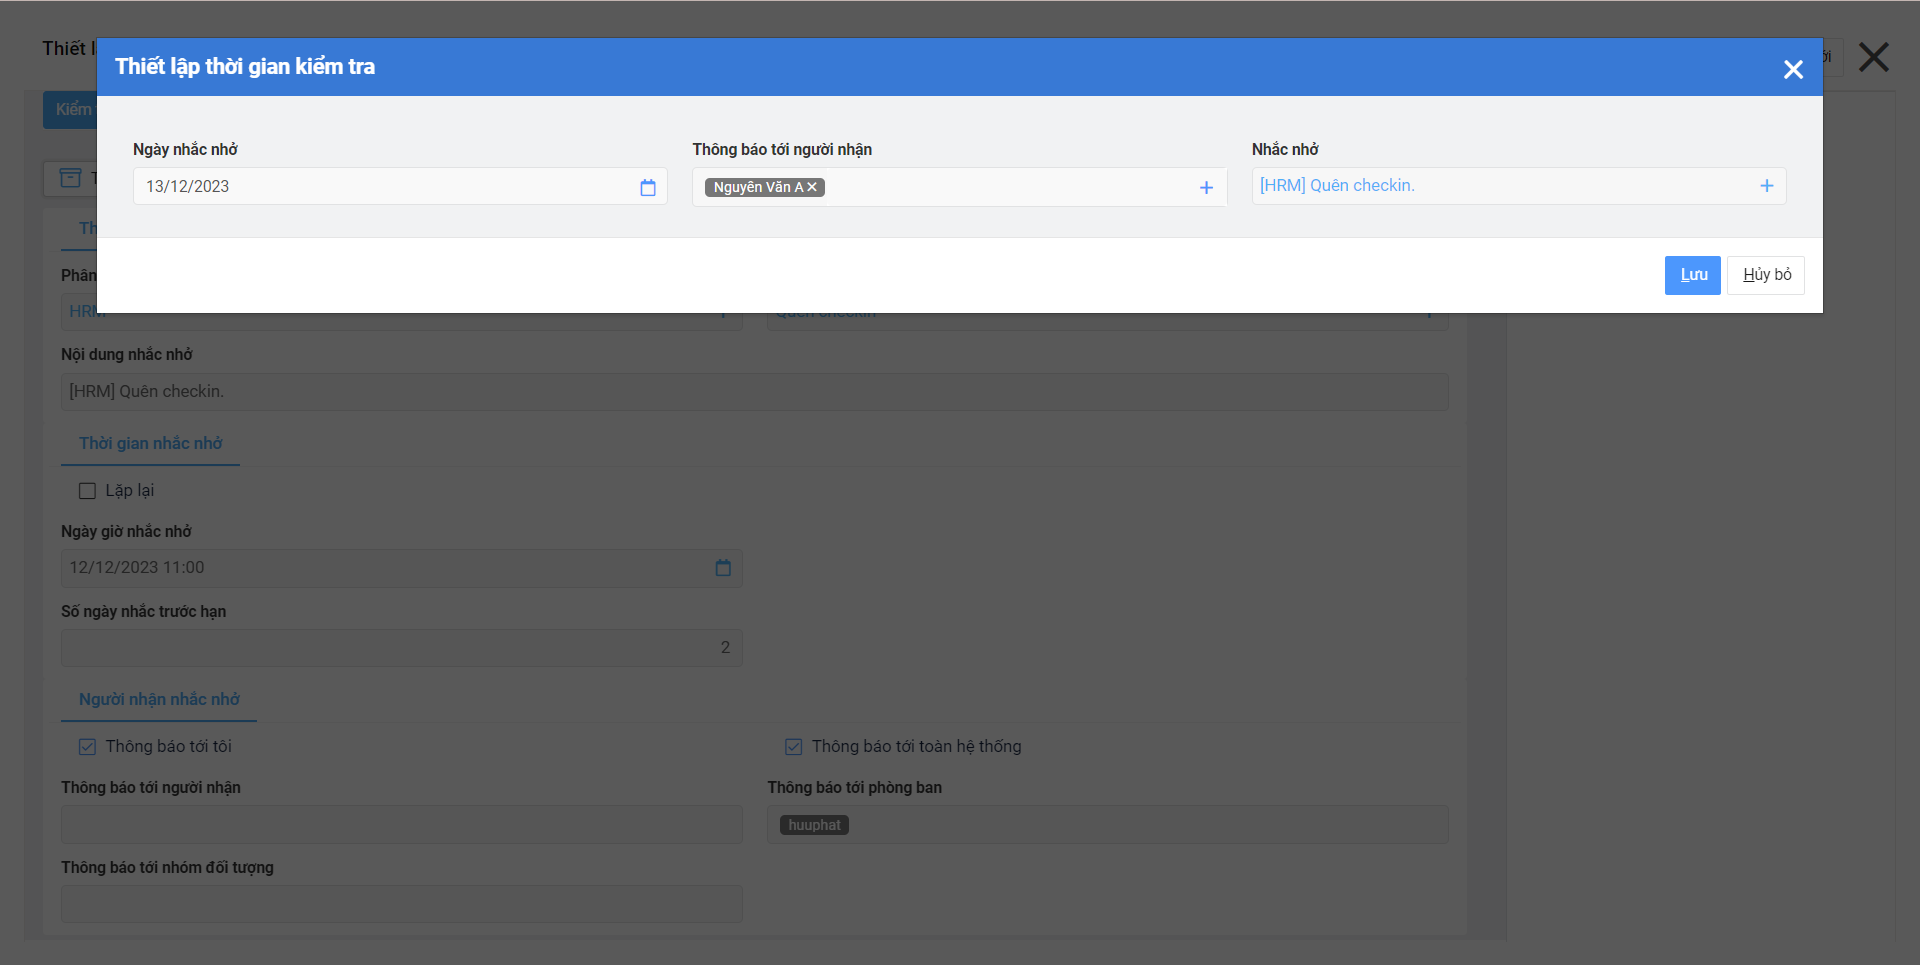
Task: Click the Thông báo tới phòng ban field
Action: (x=1107, y=824)
